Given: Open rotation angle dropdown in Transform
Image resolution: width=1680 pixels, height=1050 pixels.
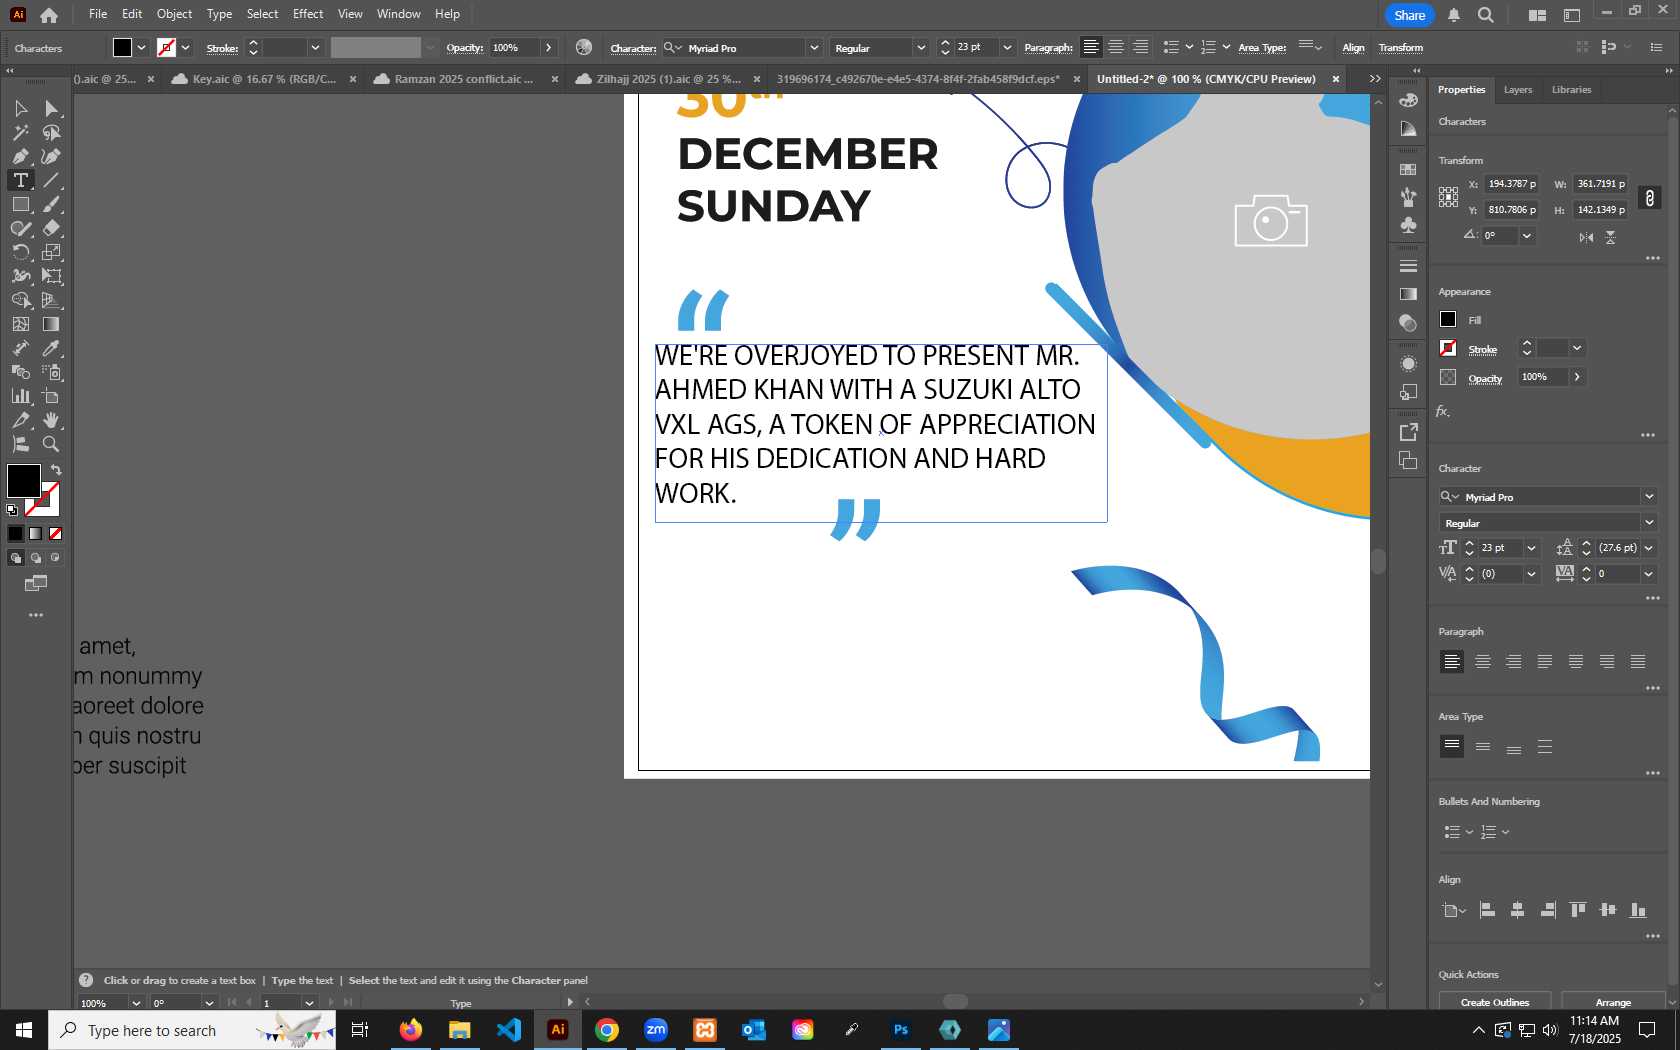Looking at the screenshot, I should [x=1527, y=236].
